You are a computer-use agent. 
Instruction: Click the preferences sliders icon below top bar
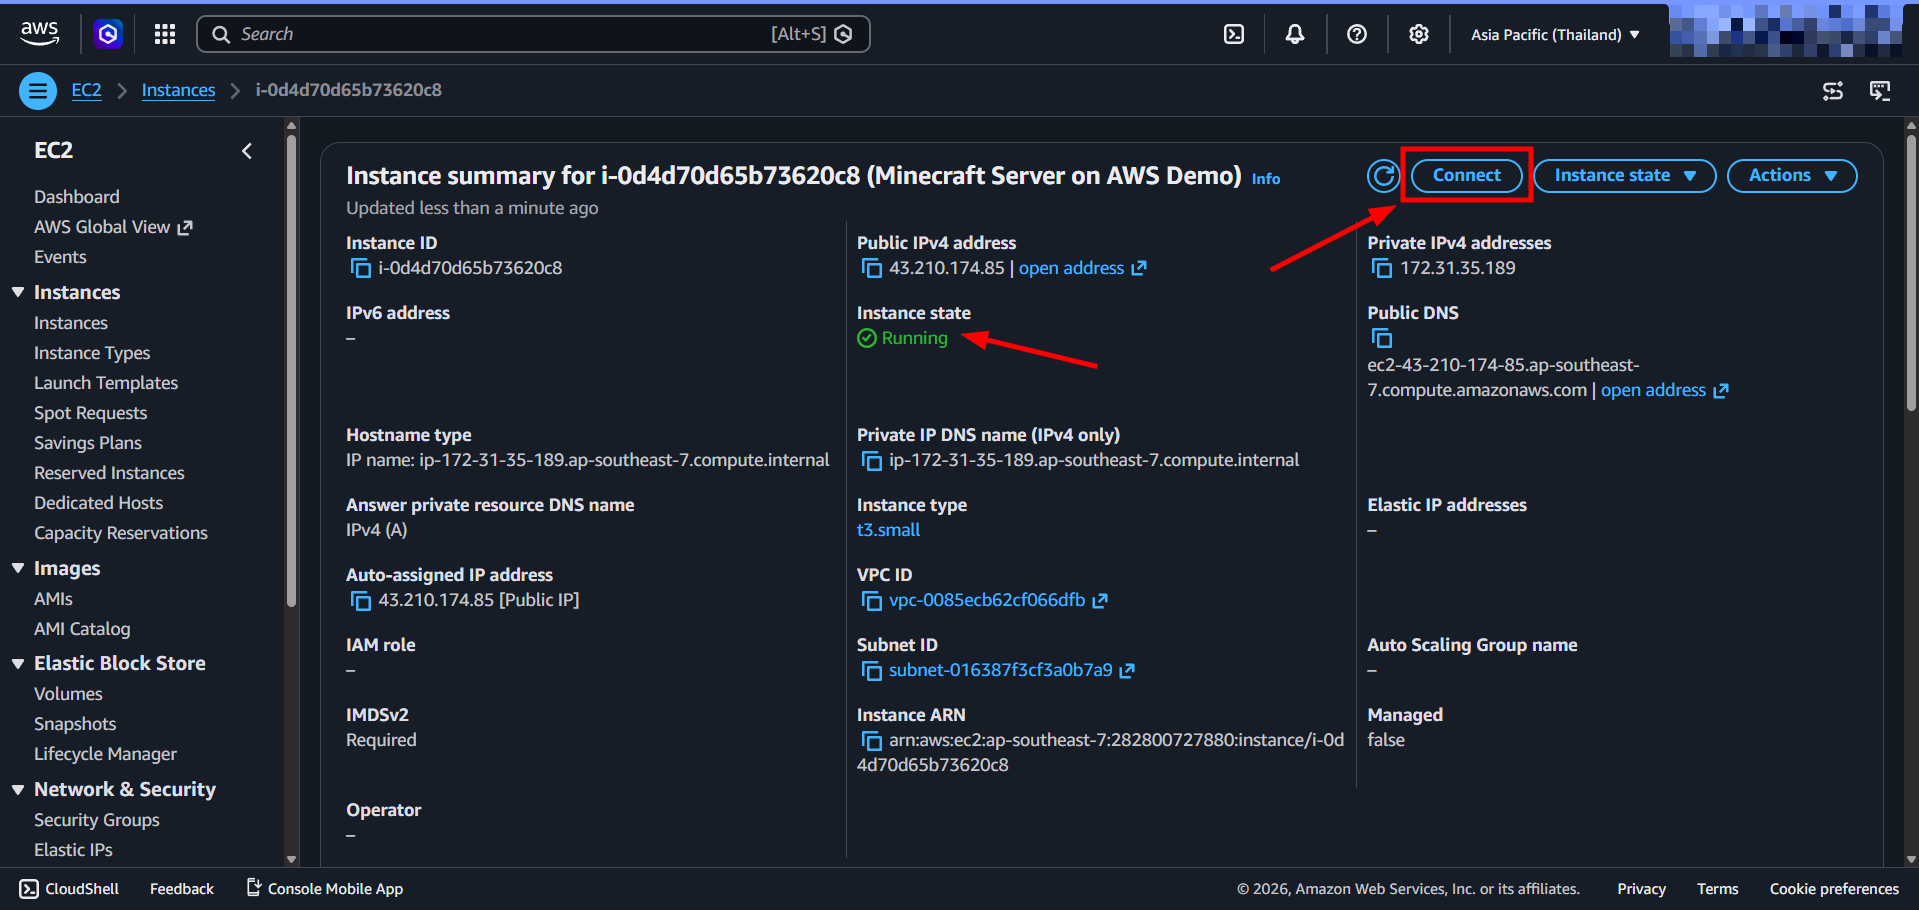pos(1833,91)
